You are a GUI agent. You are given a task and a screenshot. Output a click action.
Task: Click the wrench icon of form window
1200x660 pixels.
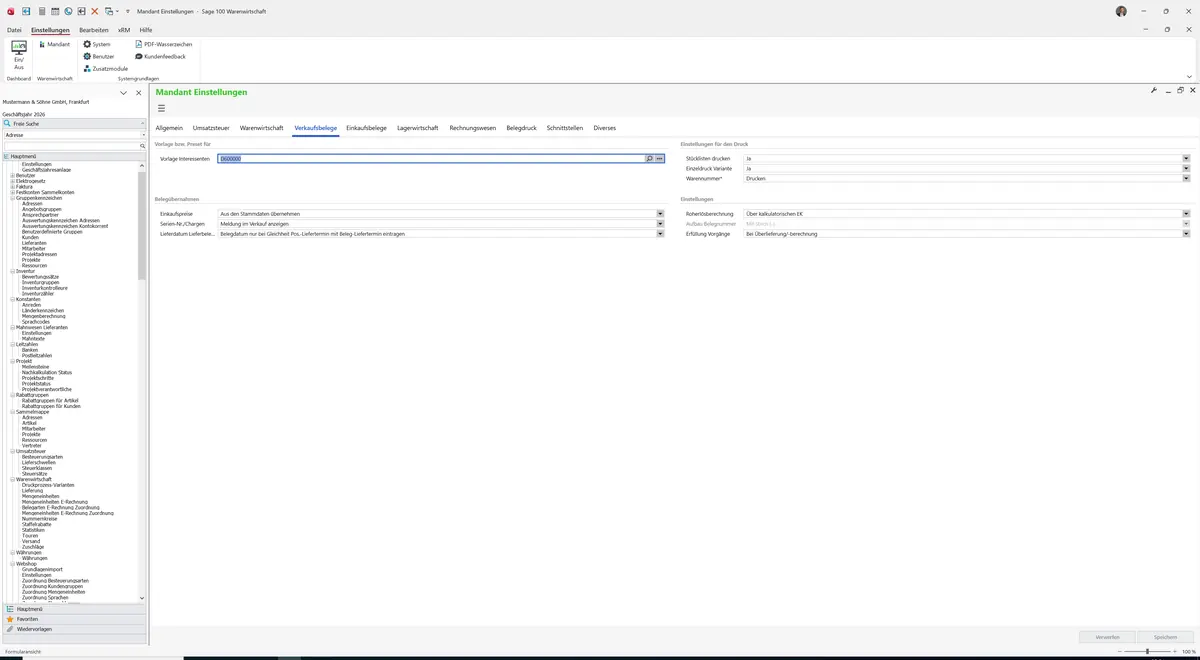[x=1154, y=90]
